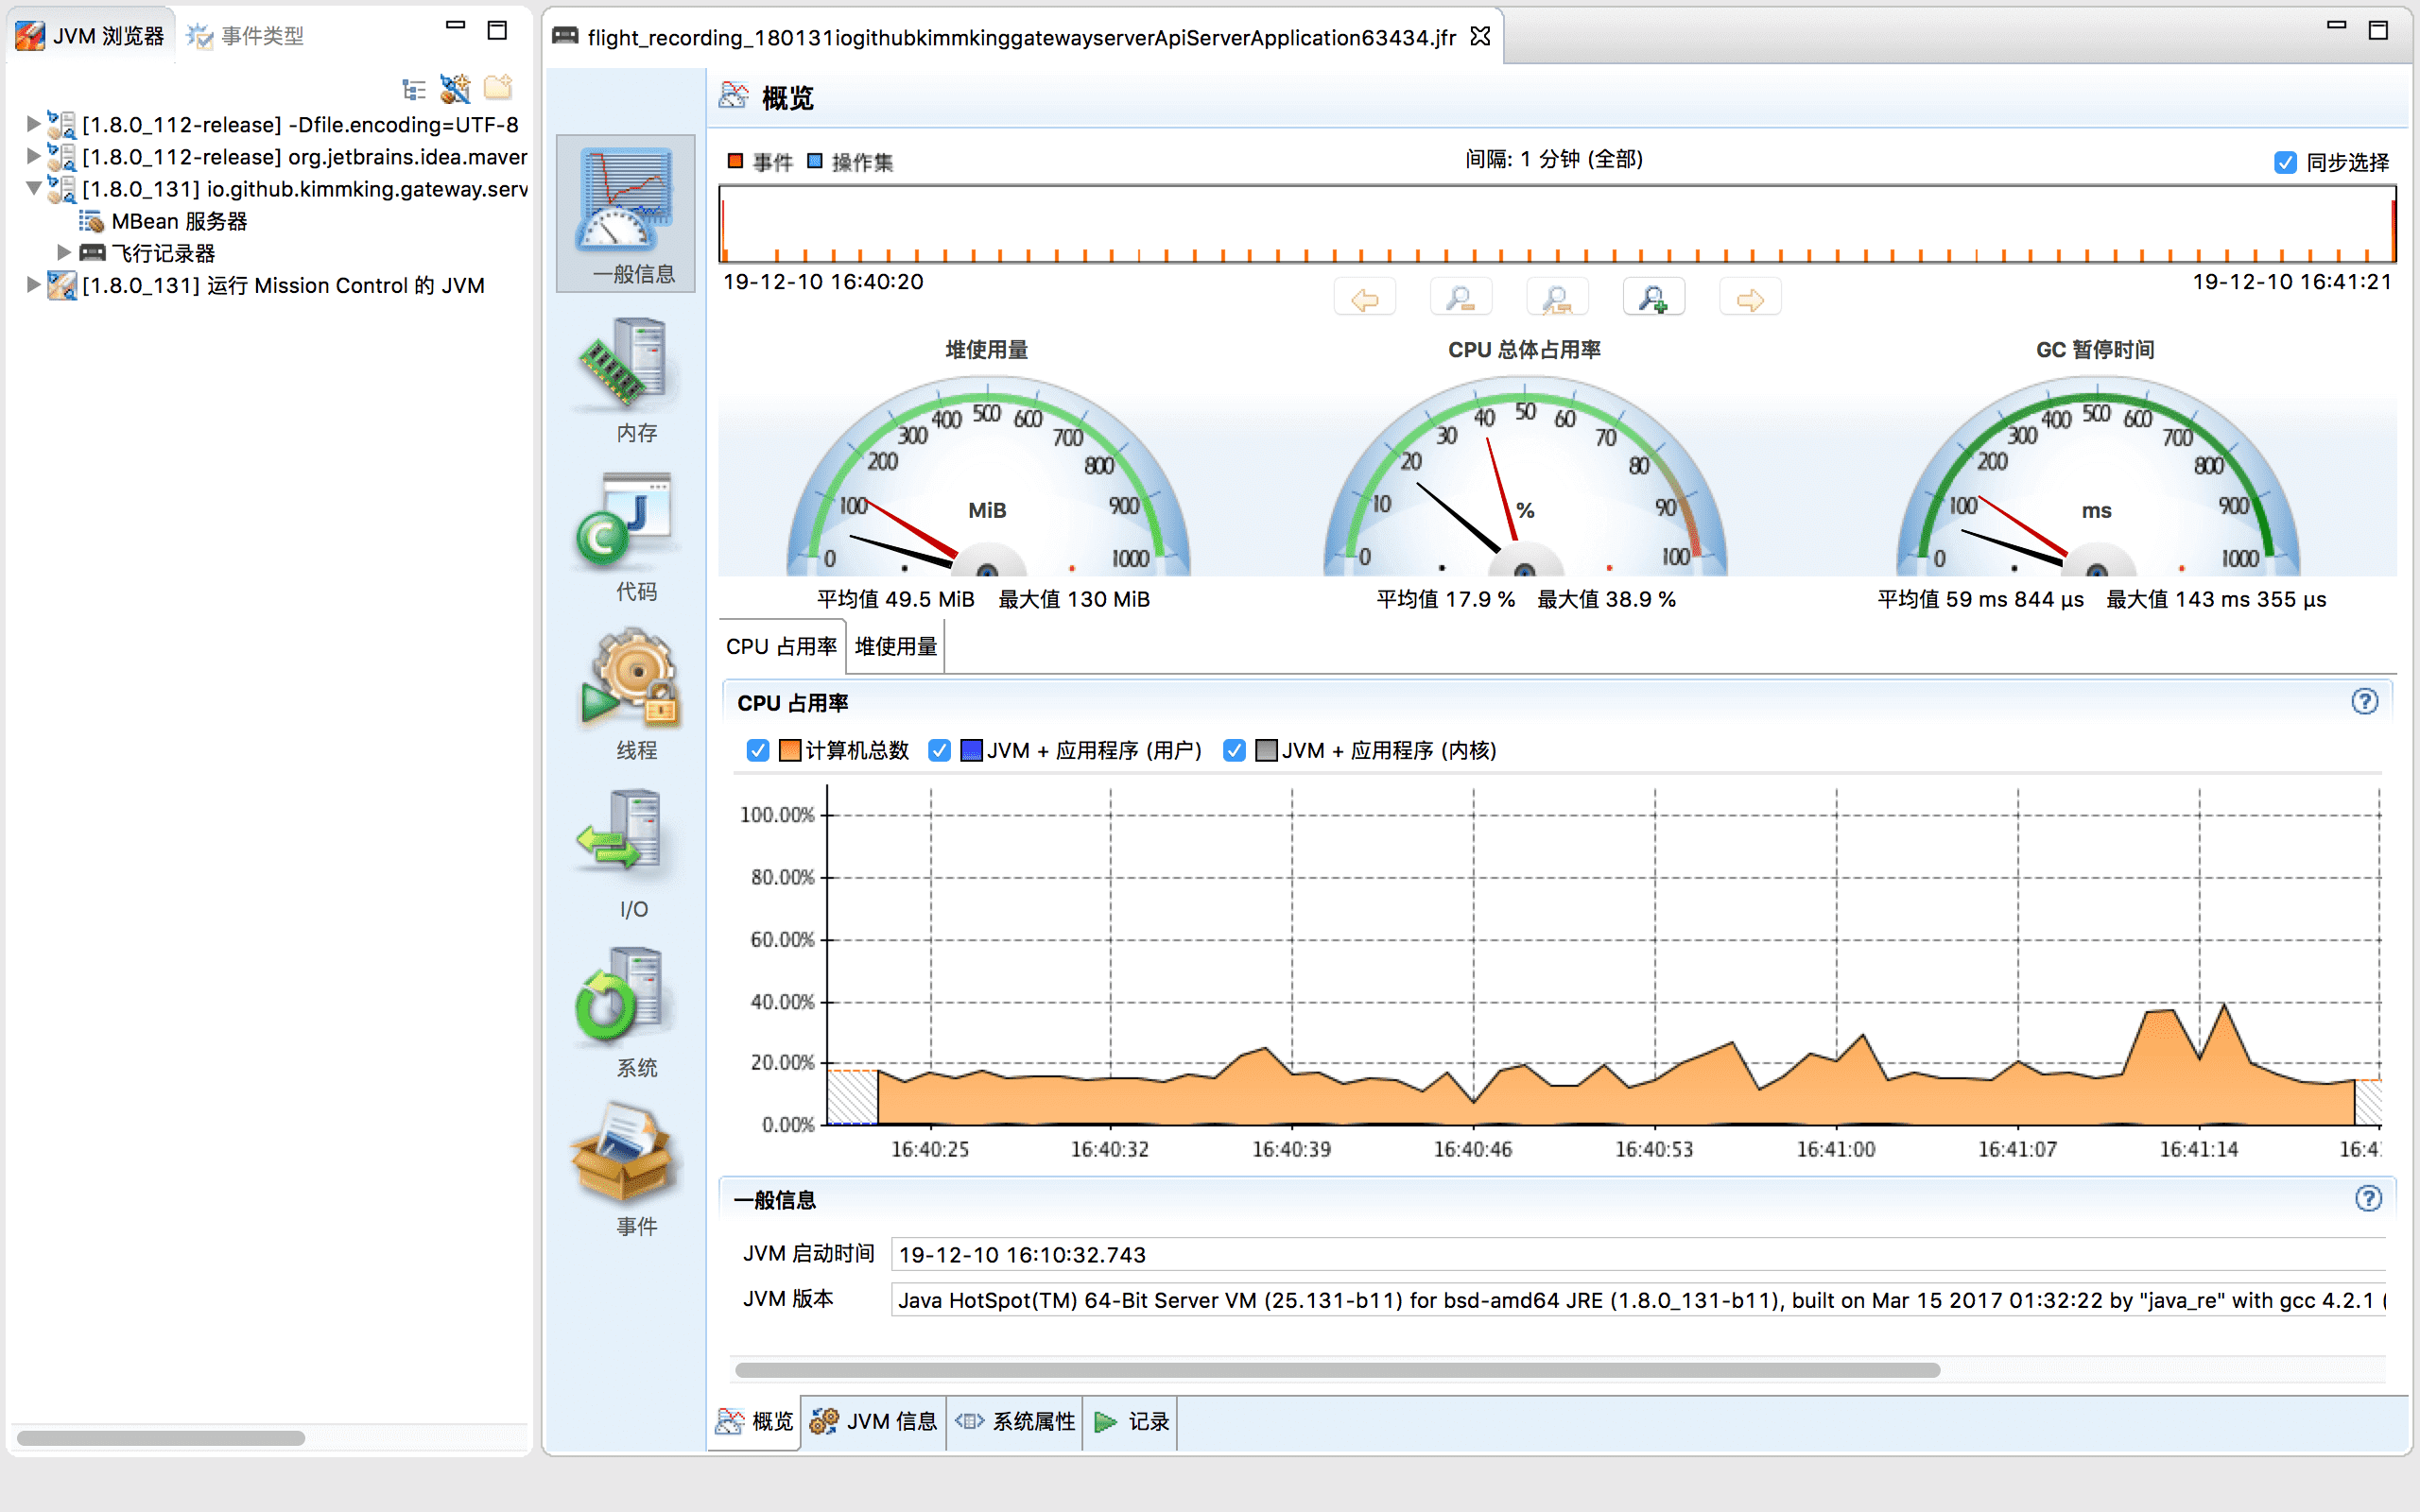Uncheck the 计算机总数 series checkbox
This screenshot has width=2420, height=1512.
coord(758,750)
